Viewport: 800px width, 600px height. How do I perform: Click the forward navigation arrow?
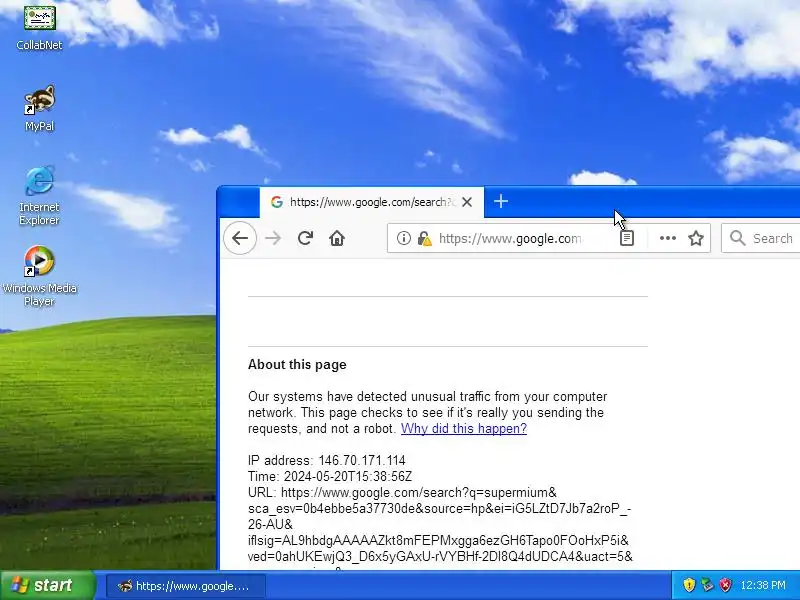[x=273, y=238]
